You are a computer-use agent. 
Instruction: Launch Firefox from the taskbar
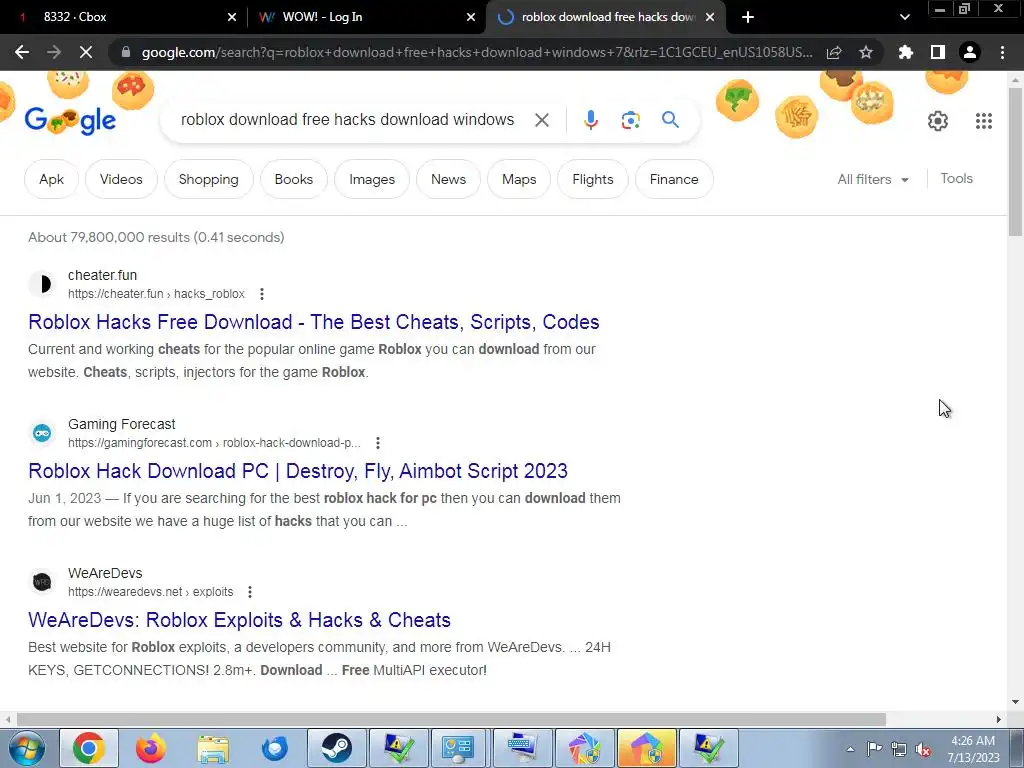click(x=150, y=748)
